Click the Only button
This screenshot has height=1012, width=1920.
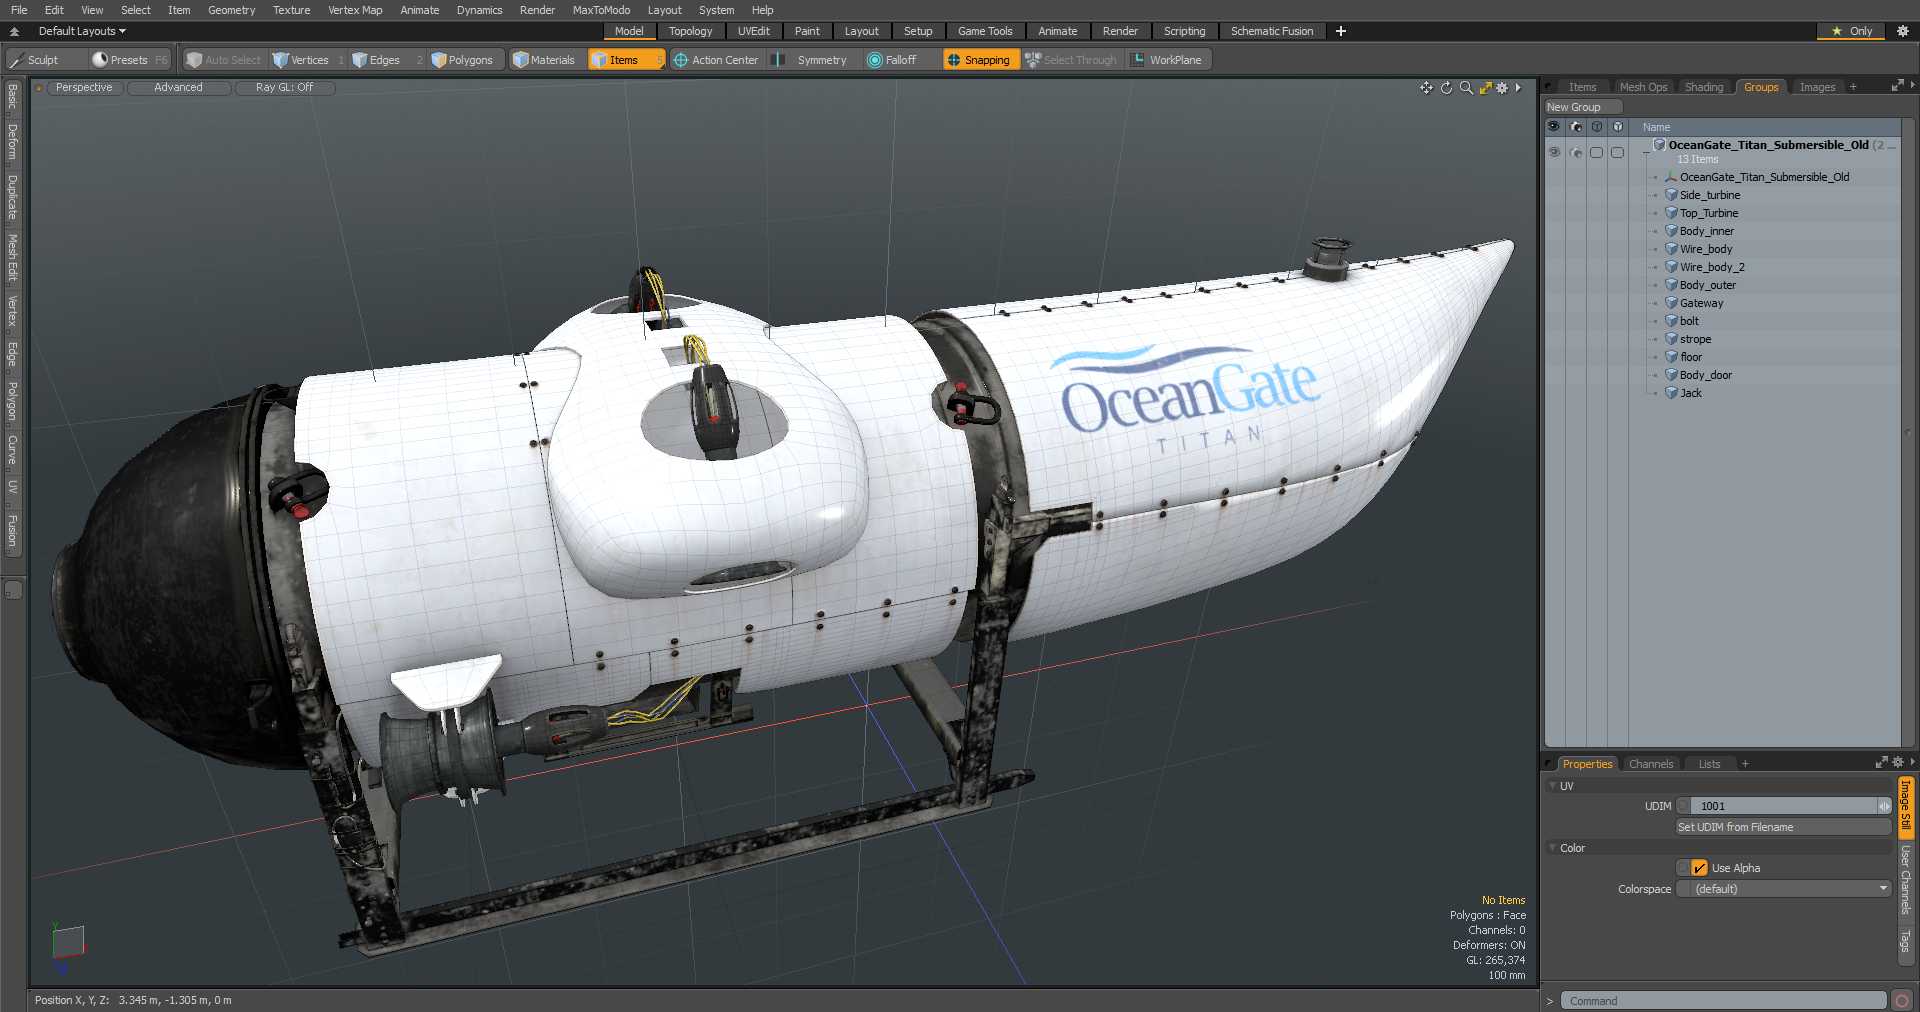point(1850,31)
